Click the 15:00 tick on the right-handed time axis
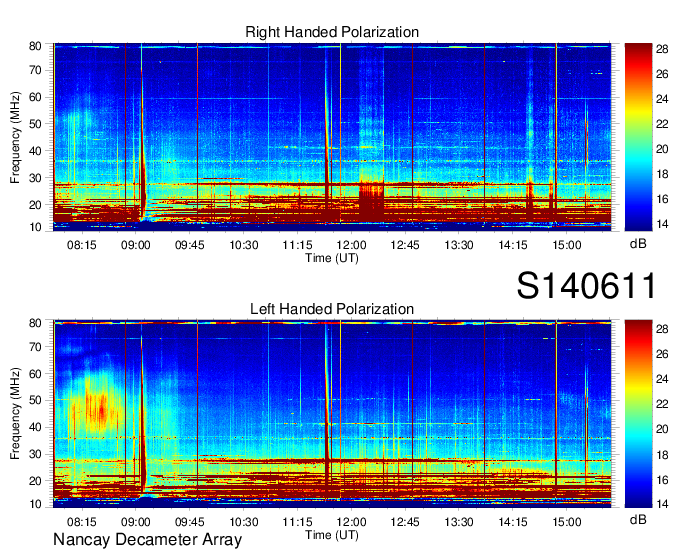The image size is (680, 552). 567,245
